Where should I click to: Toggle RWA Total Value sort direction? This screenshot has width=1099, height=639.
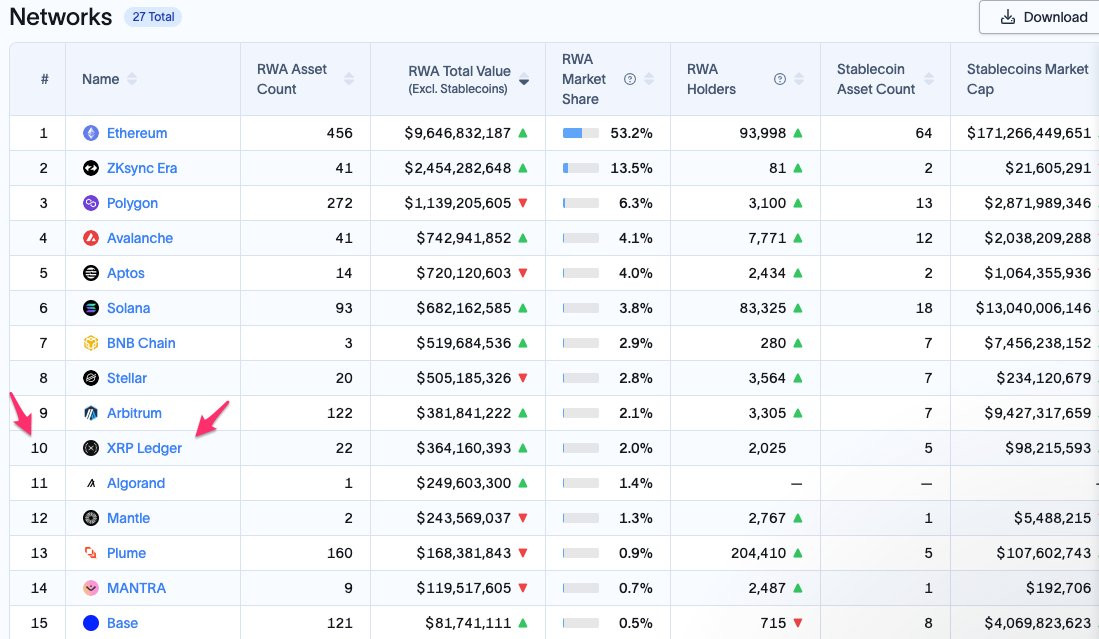[x=524, y=81]
